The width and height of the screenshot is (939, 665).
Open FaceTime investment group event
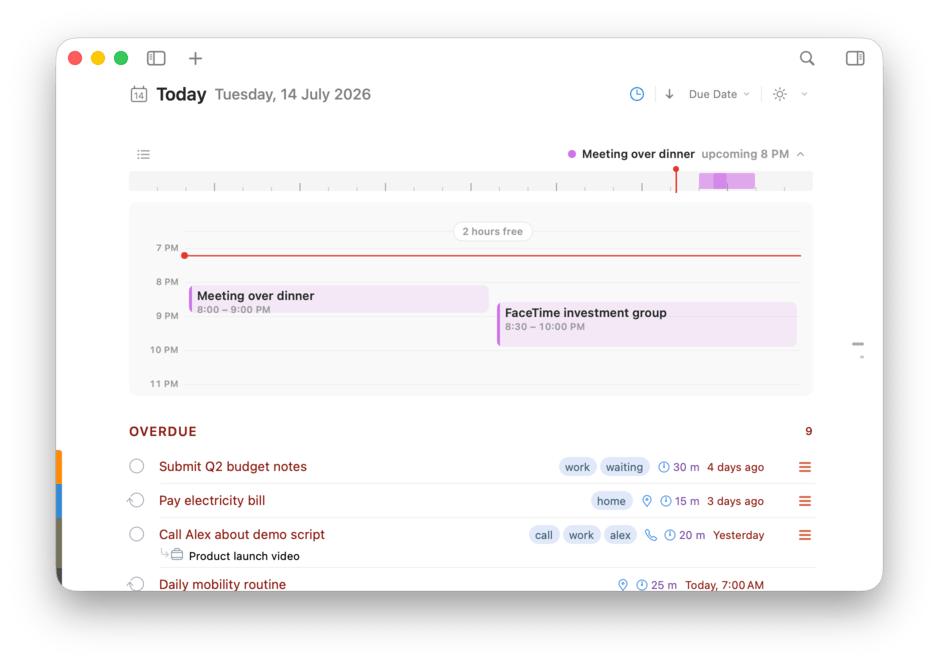pos(647,324)
